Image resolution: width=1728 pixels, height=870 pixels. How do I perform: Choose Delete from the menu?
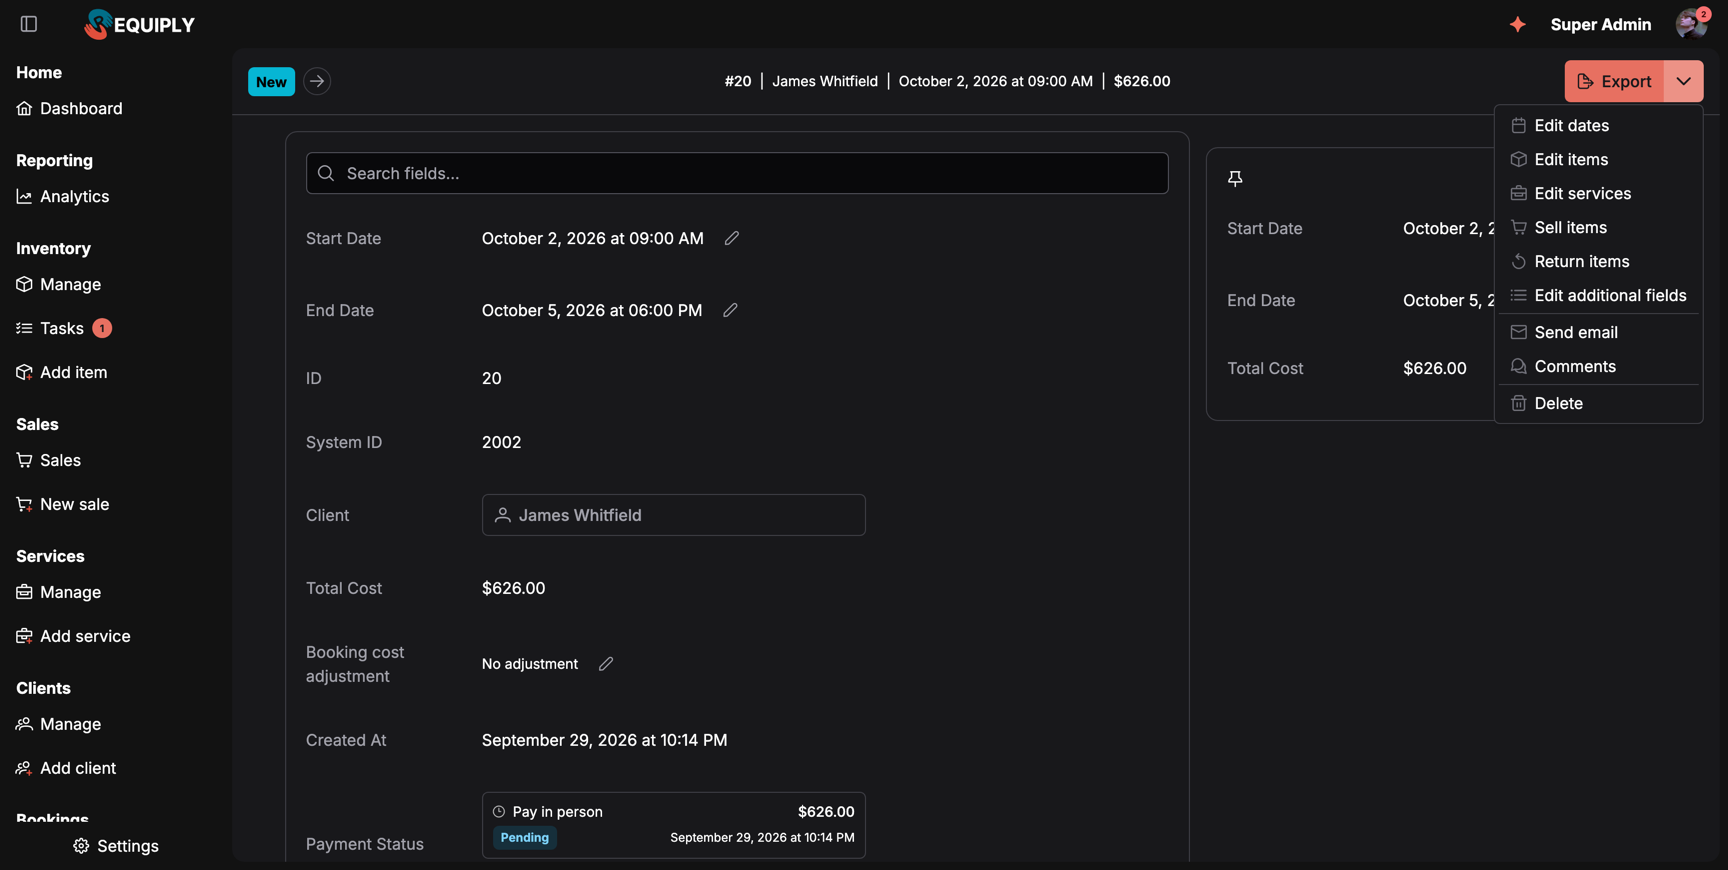tap(1599, 403)
